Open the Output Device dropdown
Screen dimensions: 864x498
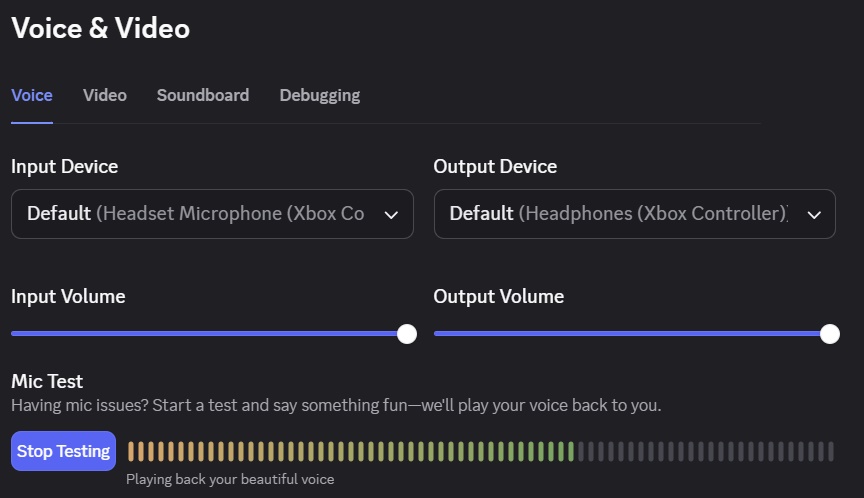[622, 214]
